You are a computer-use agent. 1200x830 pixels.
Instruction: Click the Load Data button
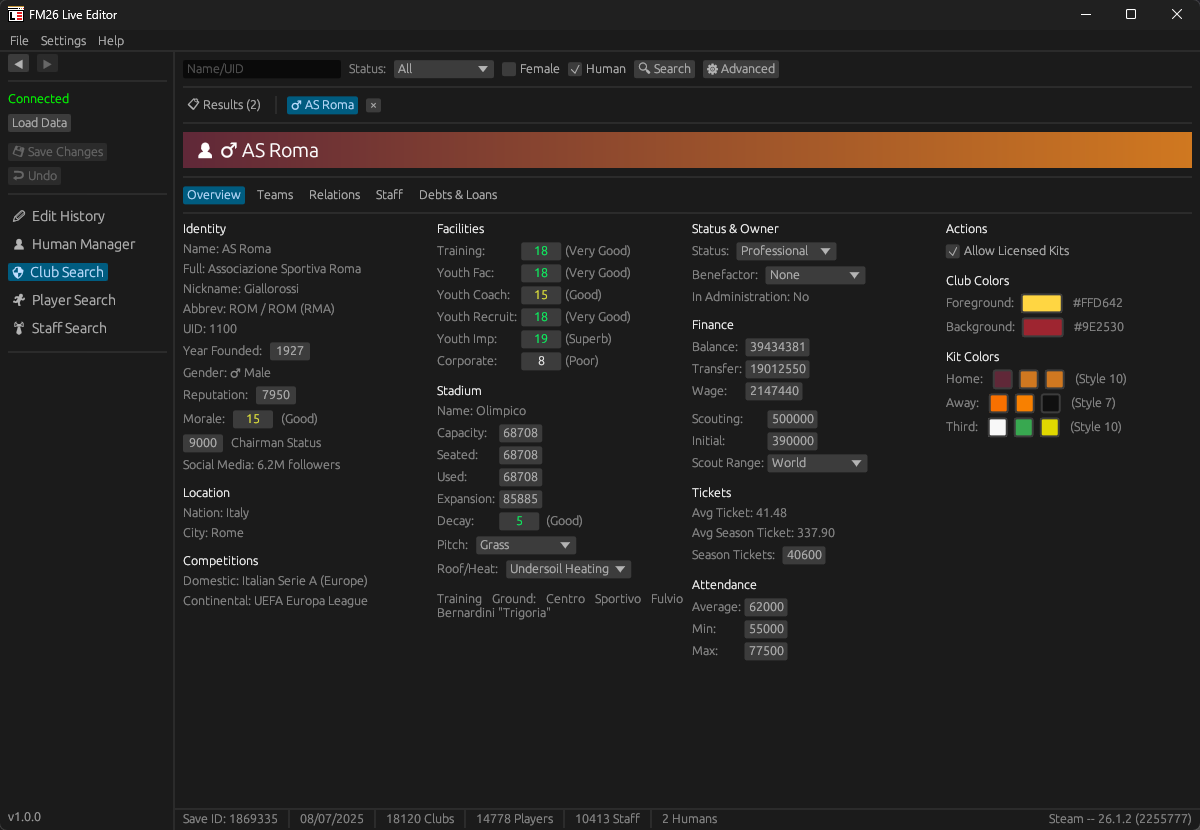[x=40, y=123]
